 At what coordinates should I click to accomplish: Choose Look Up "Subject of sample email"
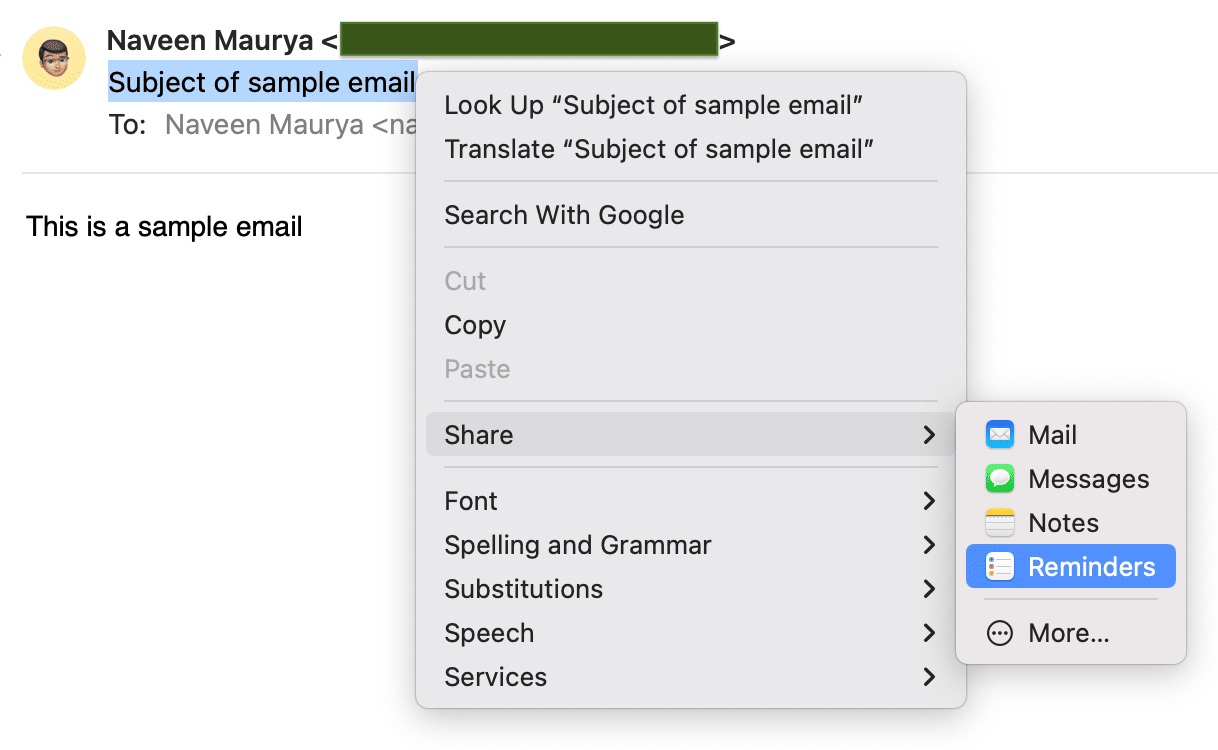(653, 105)
